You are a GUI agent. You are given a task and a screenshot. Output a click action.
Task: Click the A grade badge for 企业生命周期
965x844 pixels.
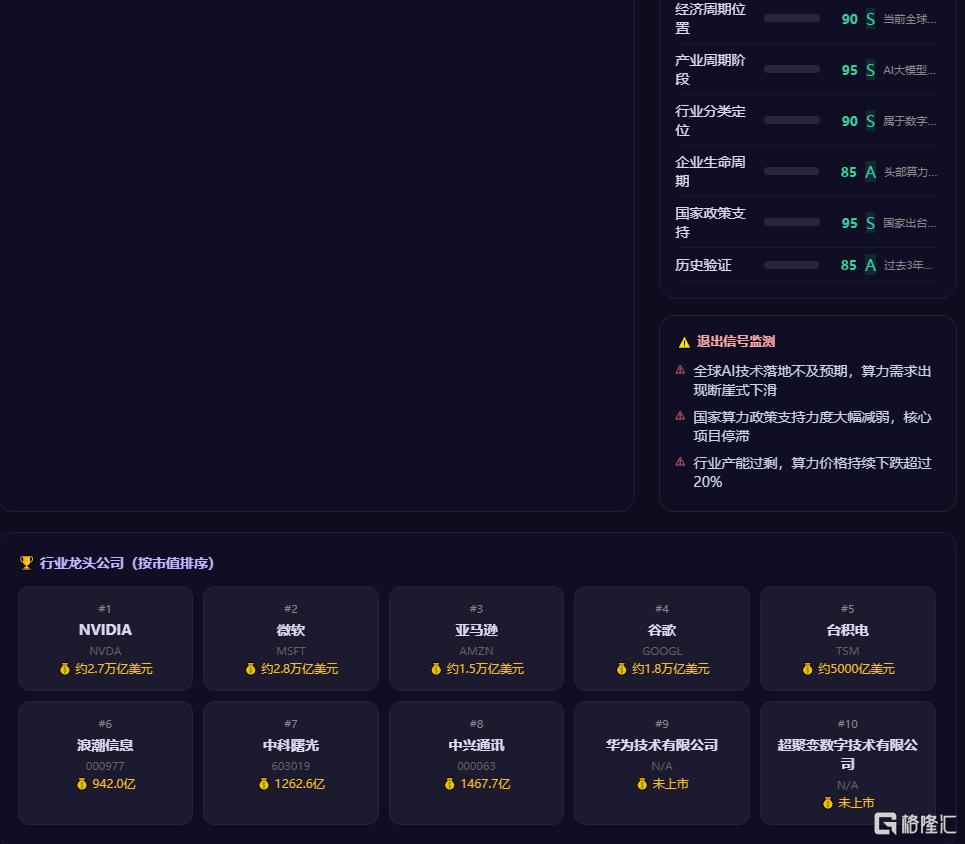[870, 172]
